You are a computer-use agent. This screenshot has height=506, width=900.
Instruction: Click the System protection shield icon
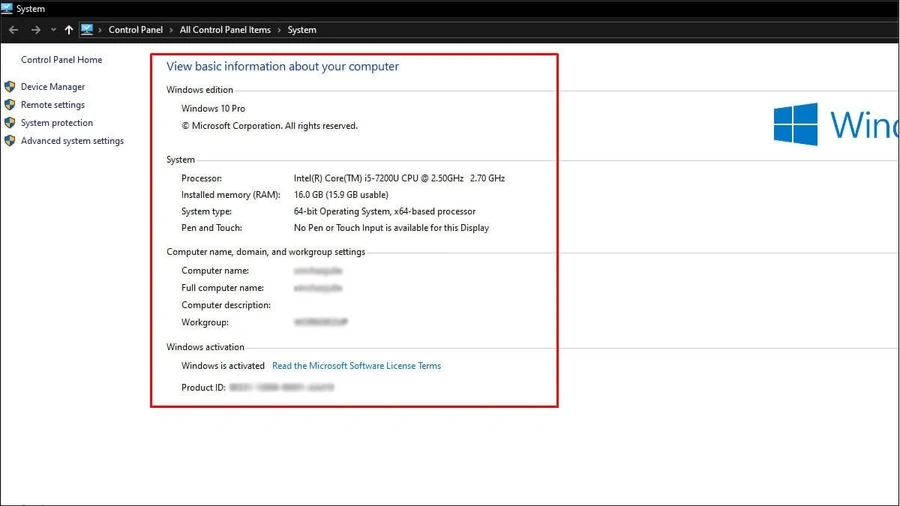coord(10,122)
